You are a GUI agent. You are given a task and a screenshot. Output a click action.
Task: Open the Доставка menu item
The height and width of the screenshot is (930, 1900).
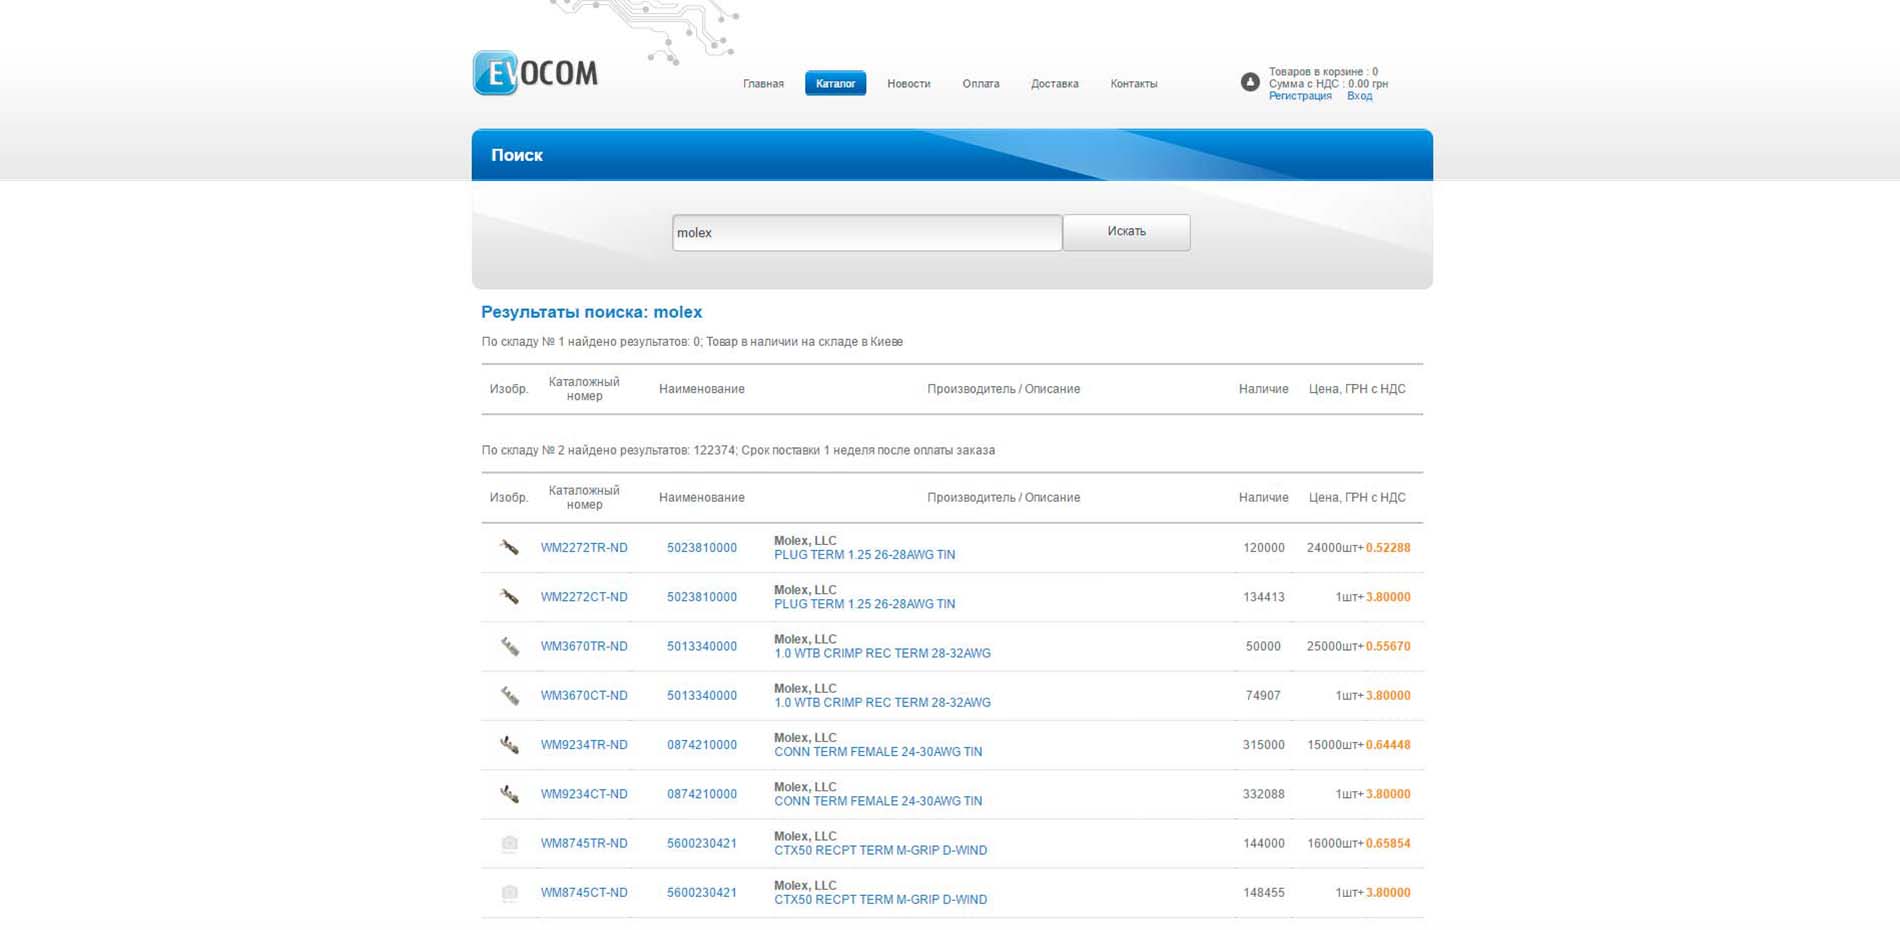click(1054, 84)
